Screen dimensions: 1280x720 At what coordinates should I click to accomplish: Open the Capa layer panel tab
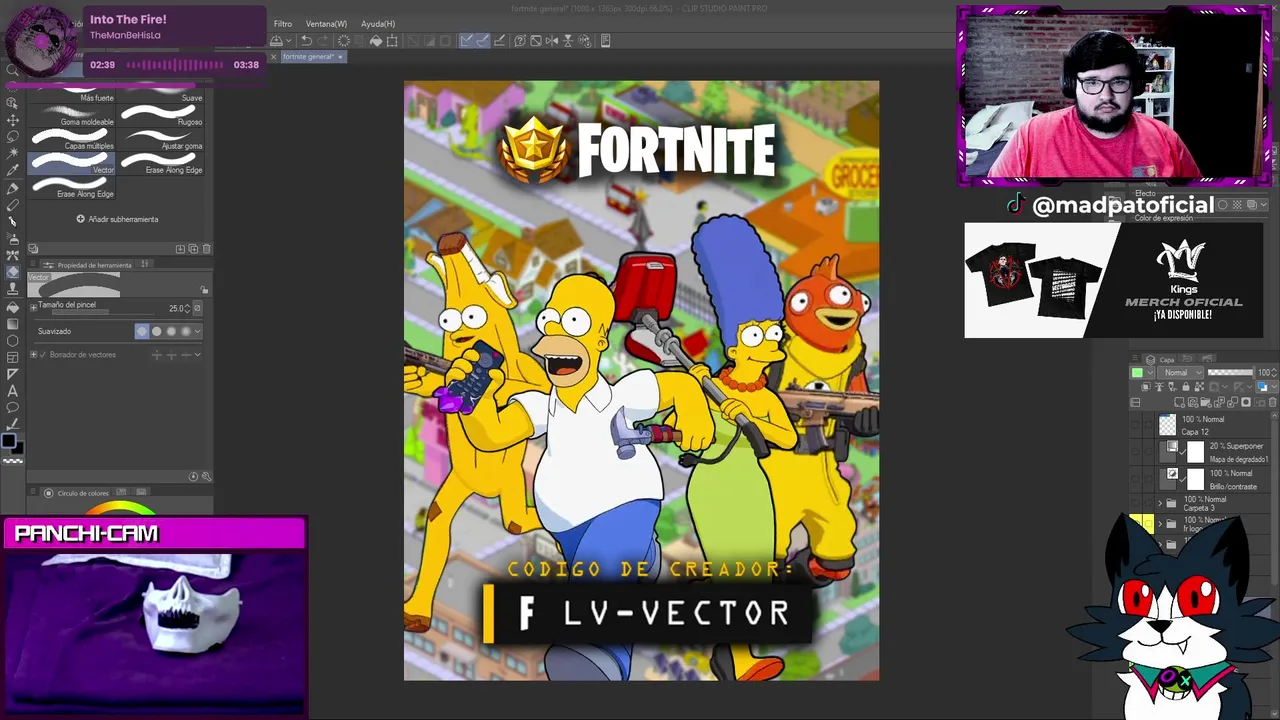(x=1161, y=360)
